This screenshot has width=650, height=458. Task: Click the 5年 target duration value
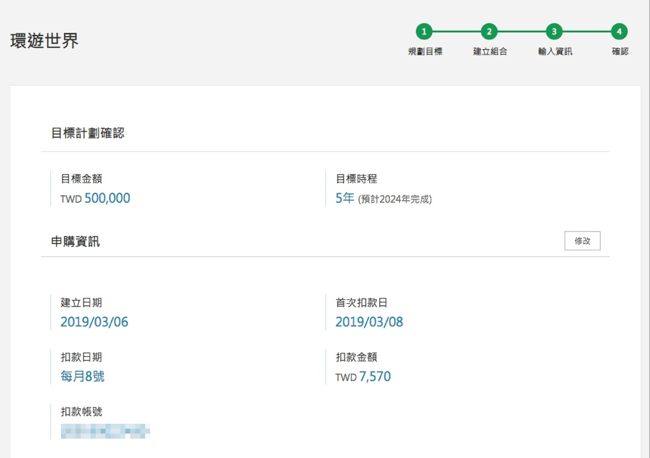point(345,199)
